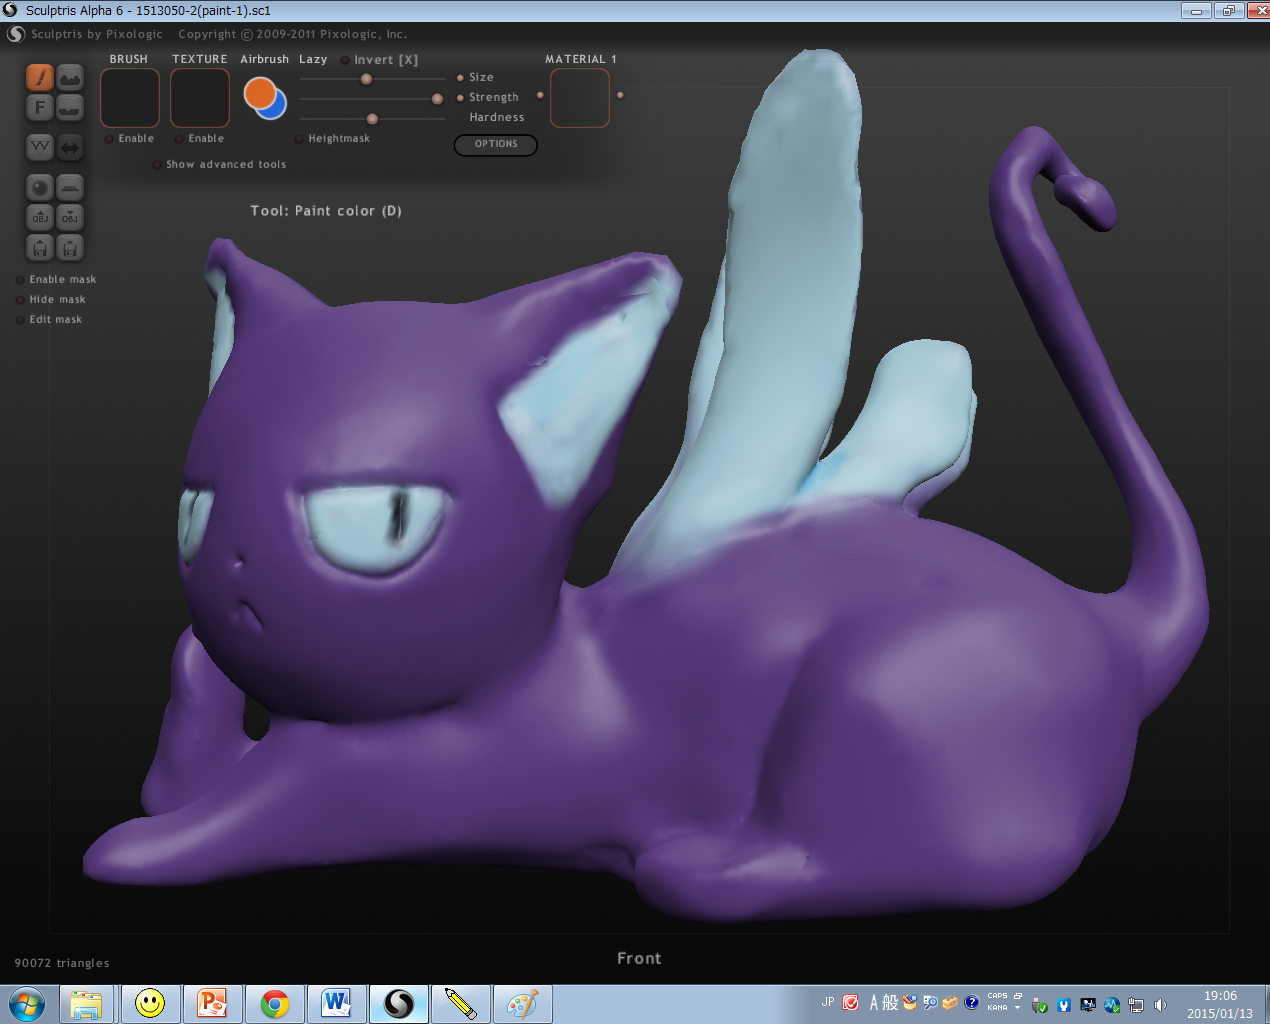
Task: Open Windows Start menu
Action: pos(27,1003)
